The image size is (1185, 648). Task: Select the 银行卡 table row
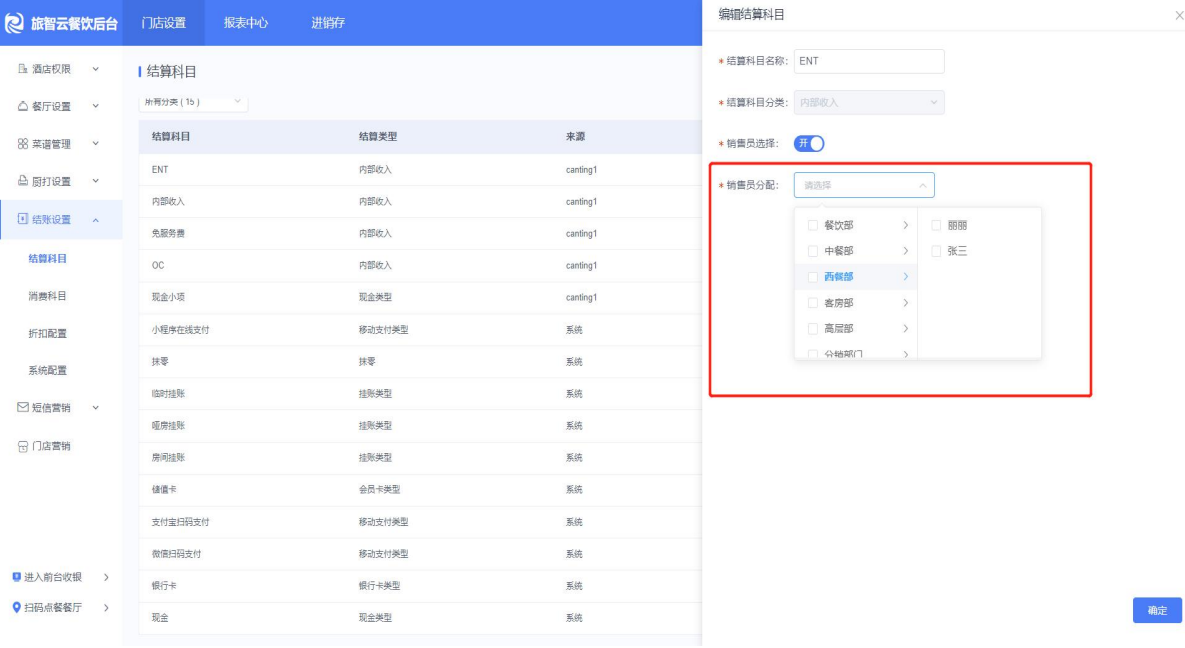[420, 586]
